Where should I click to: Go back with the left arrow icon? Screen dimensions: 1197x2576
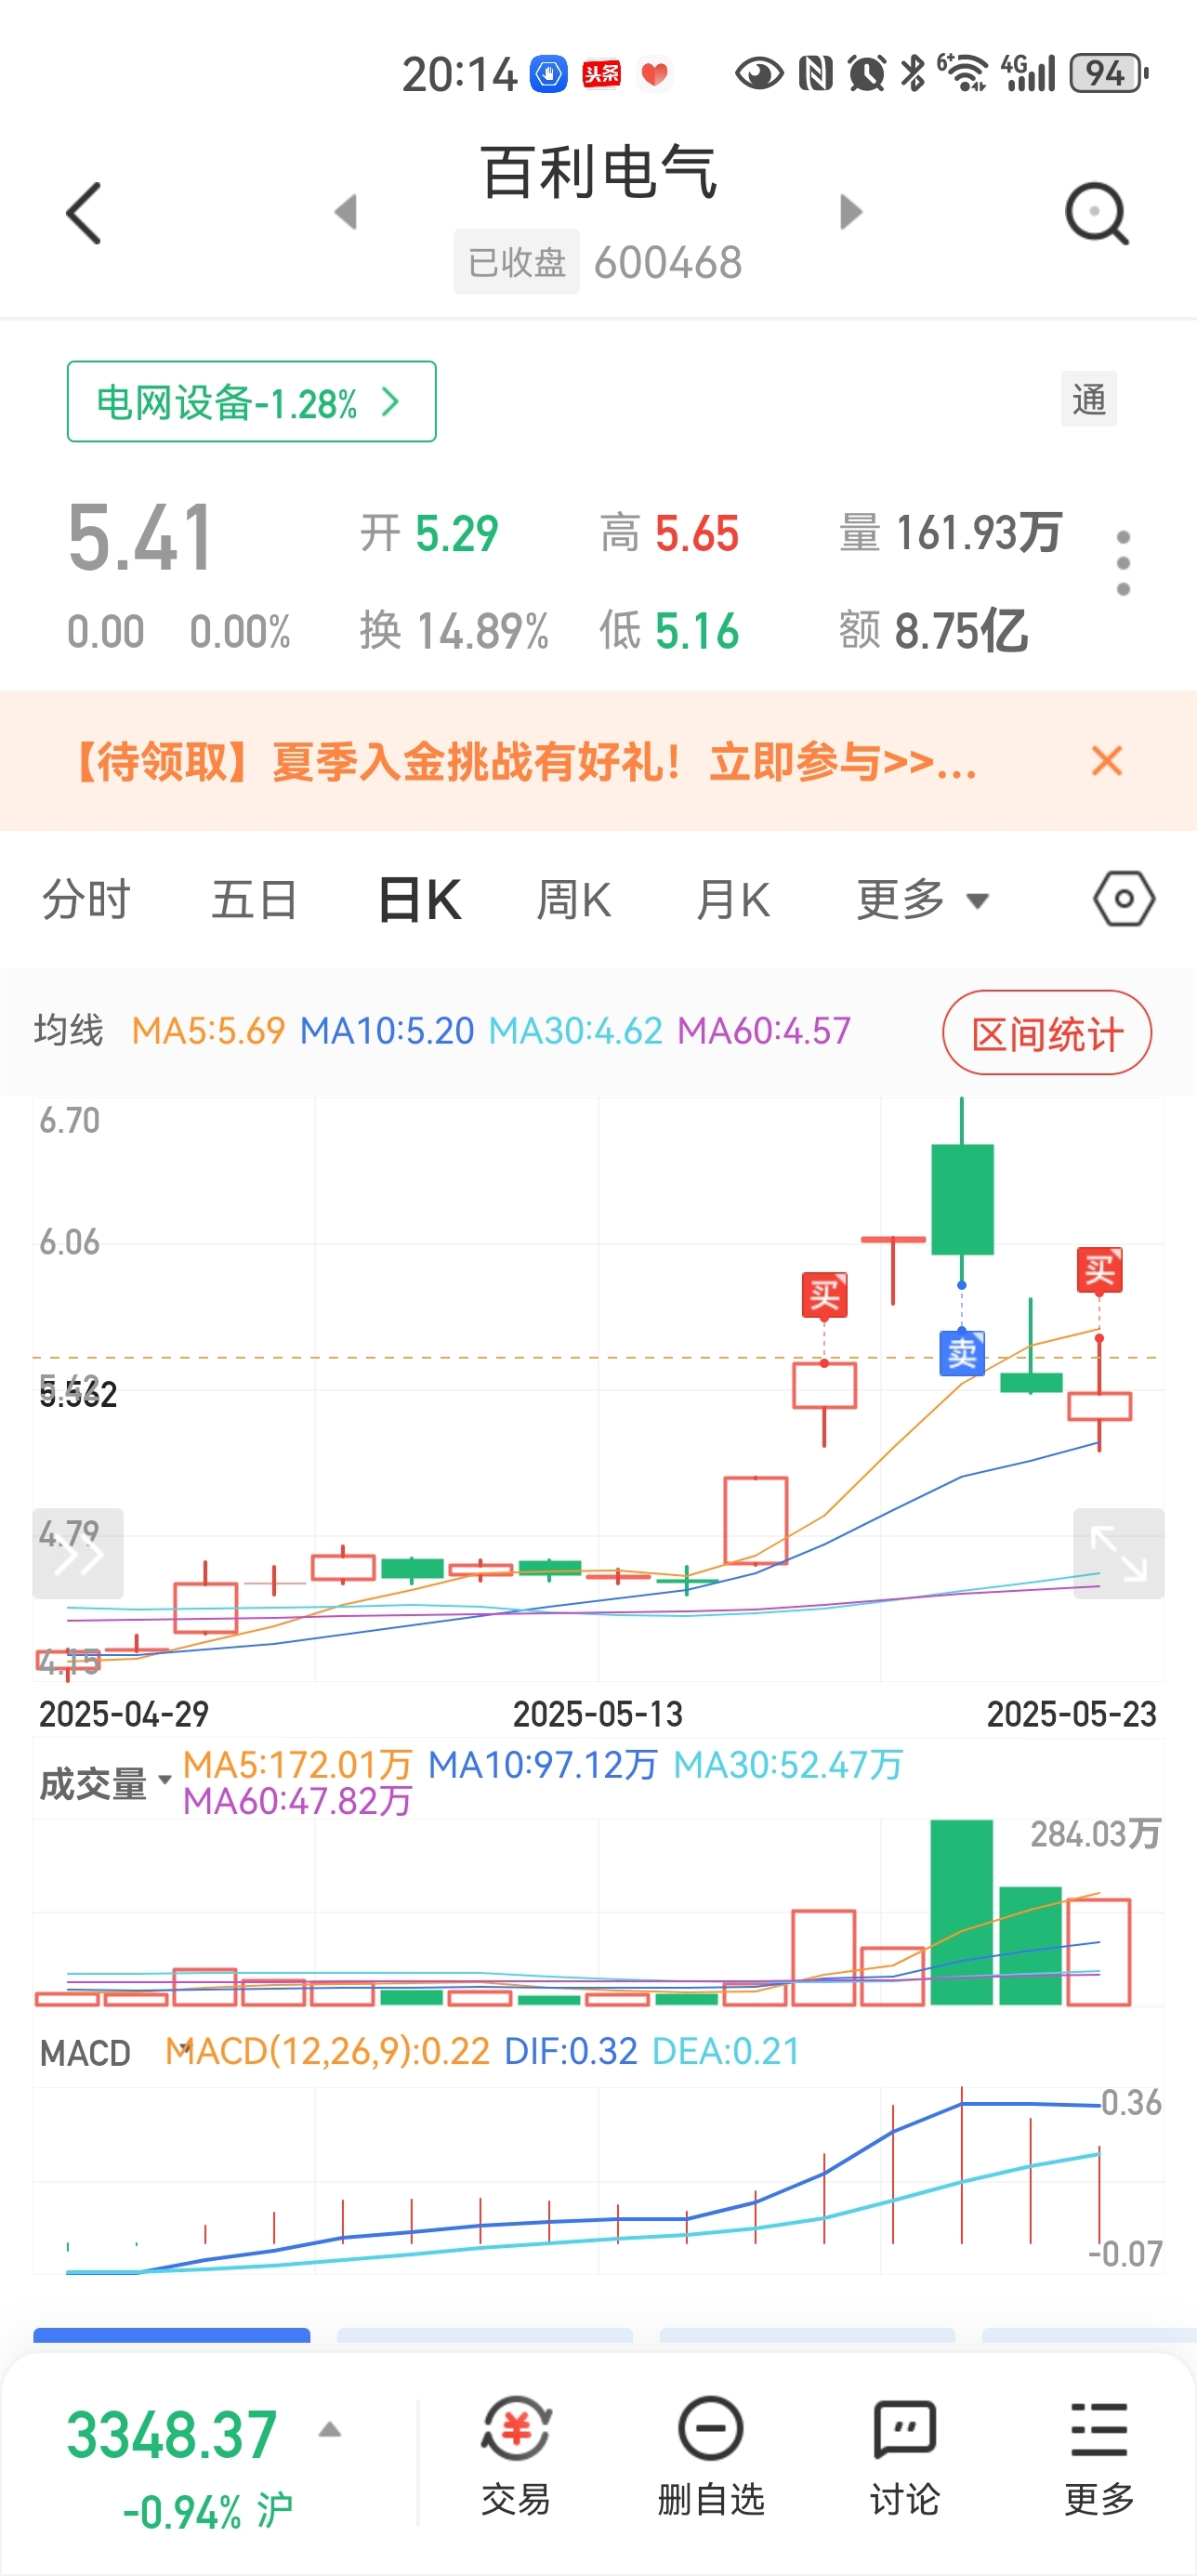point(84,213)
